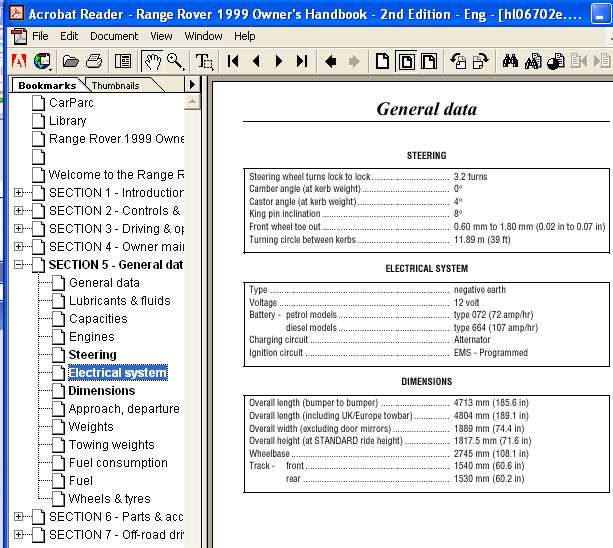Screen dimensions: 613x548
Task: Expand SECTION 4 - Owner maintenance bookmark
Action: (18, 246)
